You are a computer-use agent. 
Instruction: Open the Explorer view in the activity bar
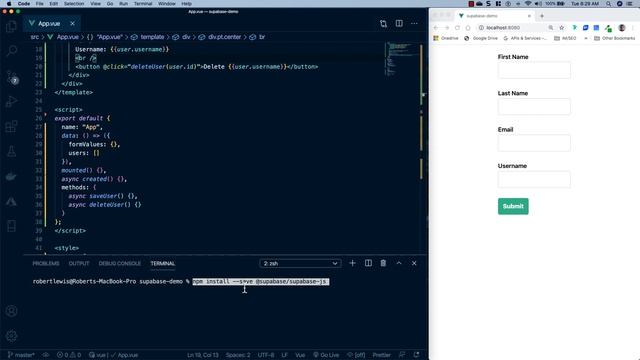point(11,27)
